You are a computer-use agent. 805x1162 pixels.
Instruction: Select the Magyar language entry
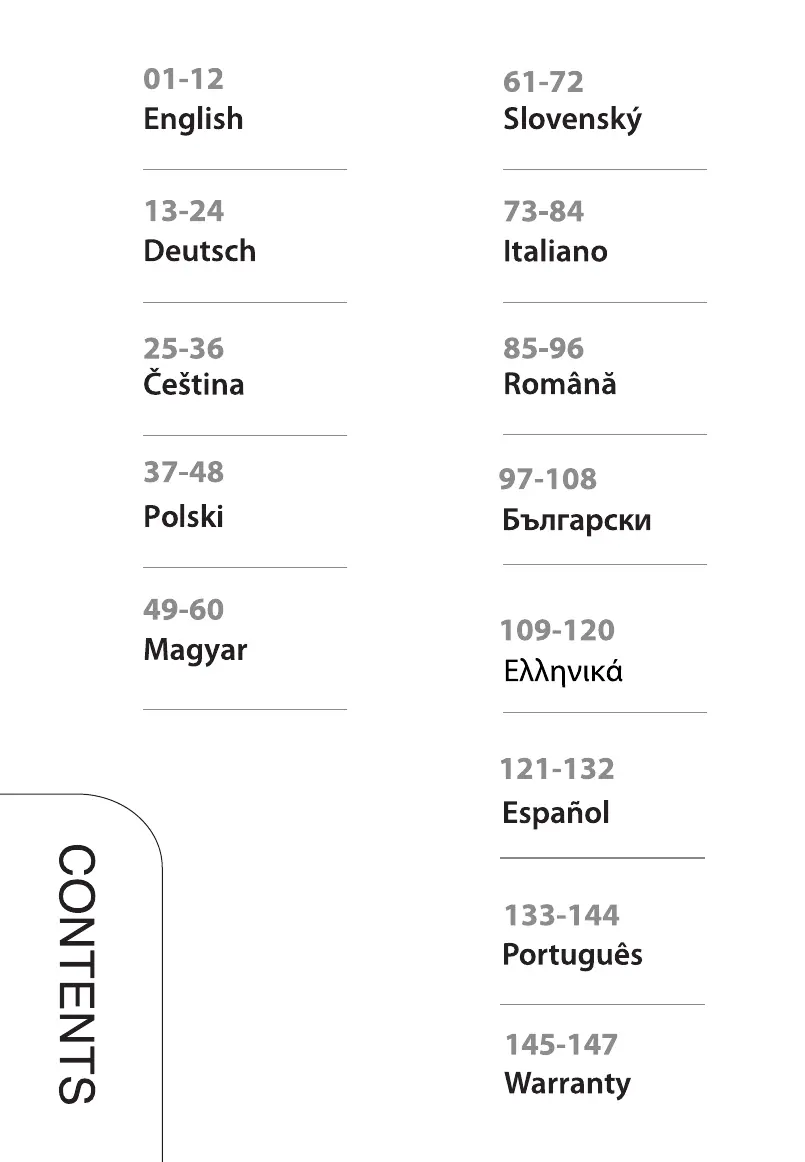(x=195, y=650)
